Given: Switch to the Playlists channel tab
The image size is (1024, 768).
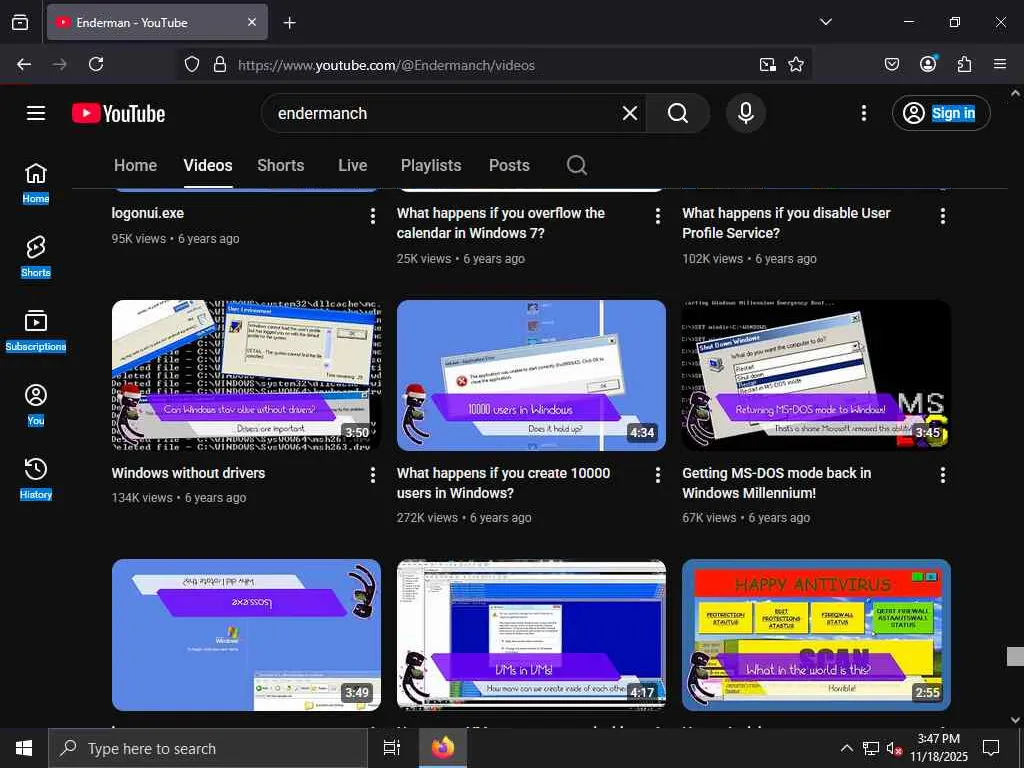Looking at the screenshot, I should coord(431,165).
